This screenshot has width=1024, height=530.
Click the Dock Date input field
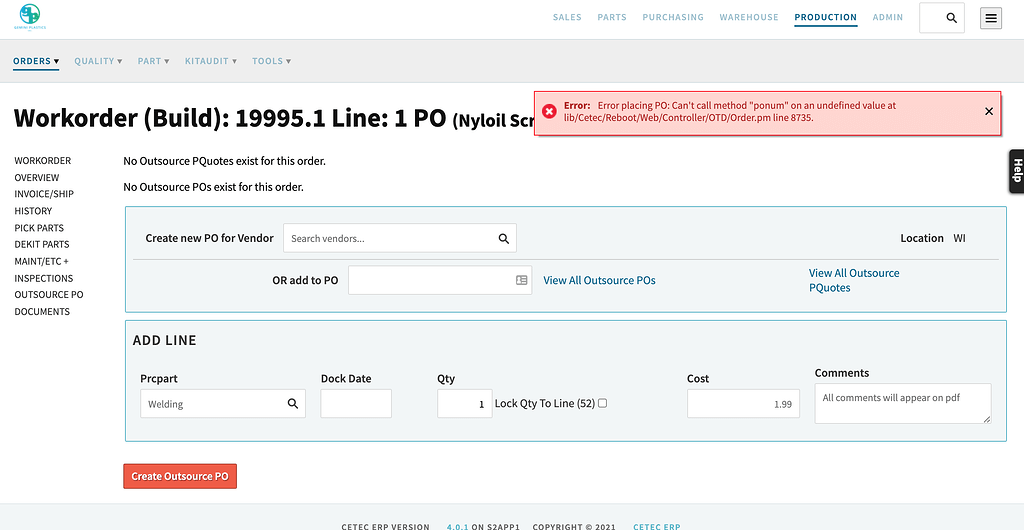pos(356,404)
